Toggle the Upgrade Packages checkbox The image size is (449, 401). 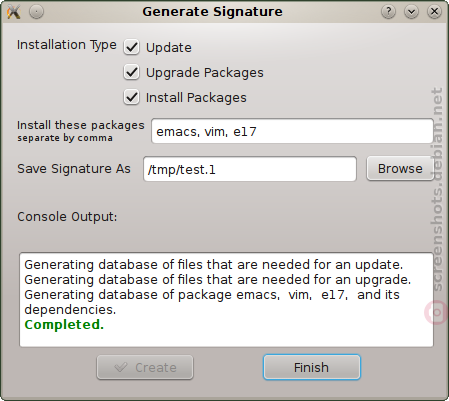(x=132, y=72)
